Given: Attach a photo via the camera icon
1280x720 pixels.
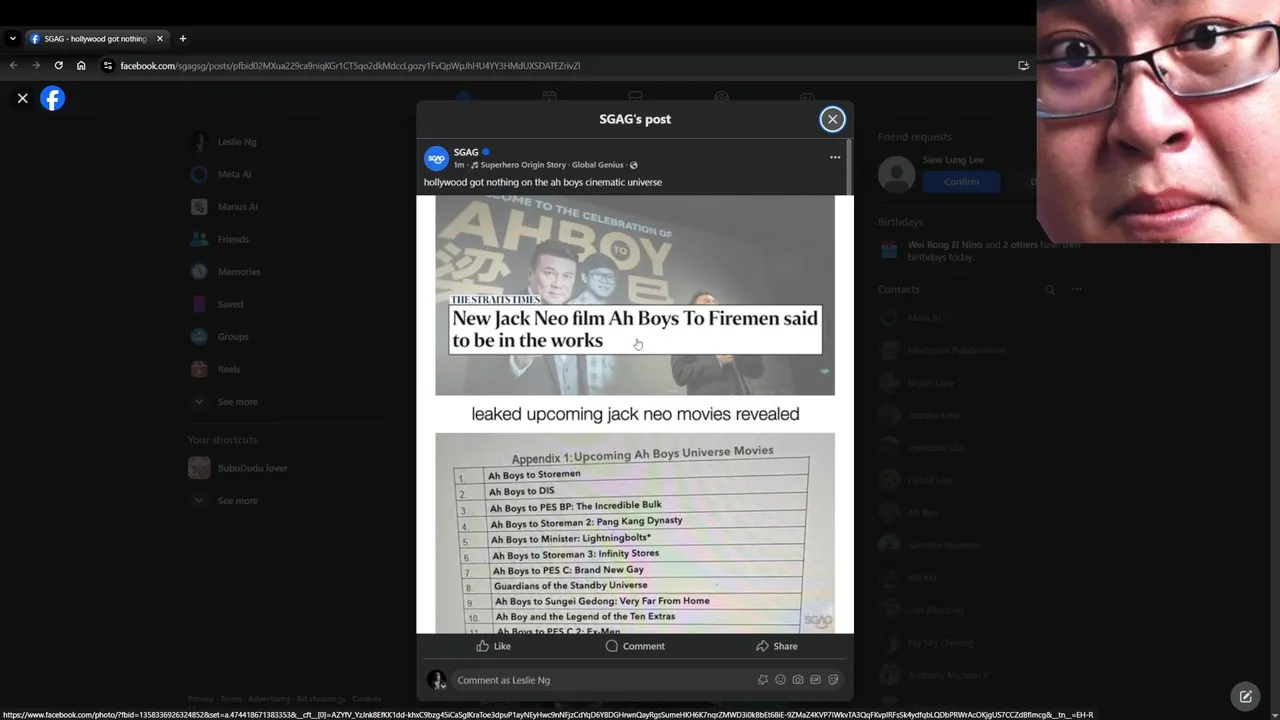Looking at the screenshot, I should pos(798,680).
